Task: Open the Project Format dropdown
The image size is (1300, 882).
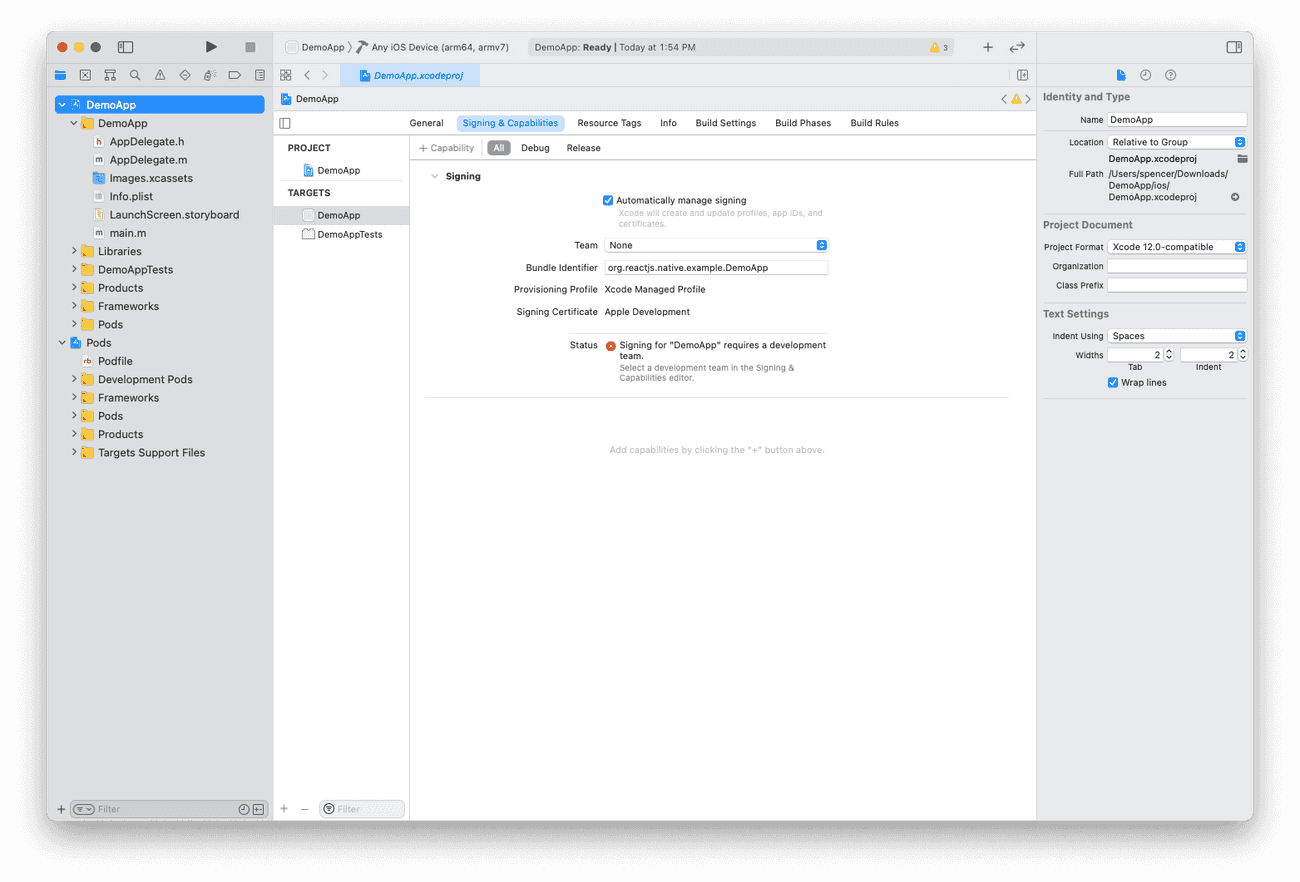Action: (x=1177, y=246)
